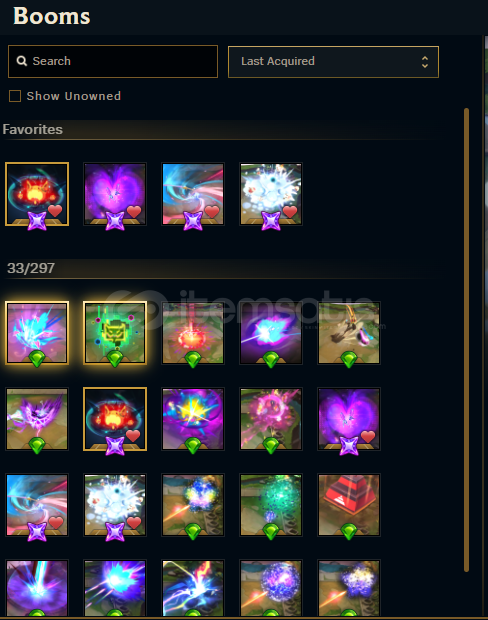Choose the yellow star burst purple boom

point(193,419)
